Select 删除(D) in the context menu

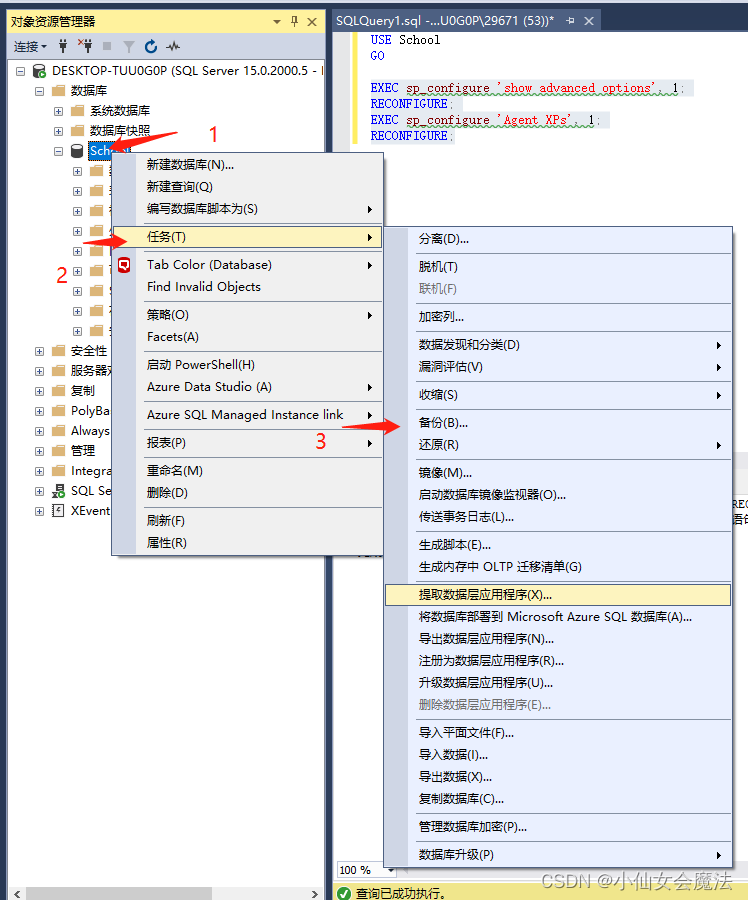coord(248,492)
